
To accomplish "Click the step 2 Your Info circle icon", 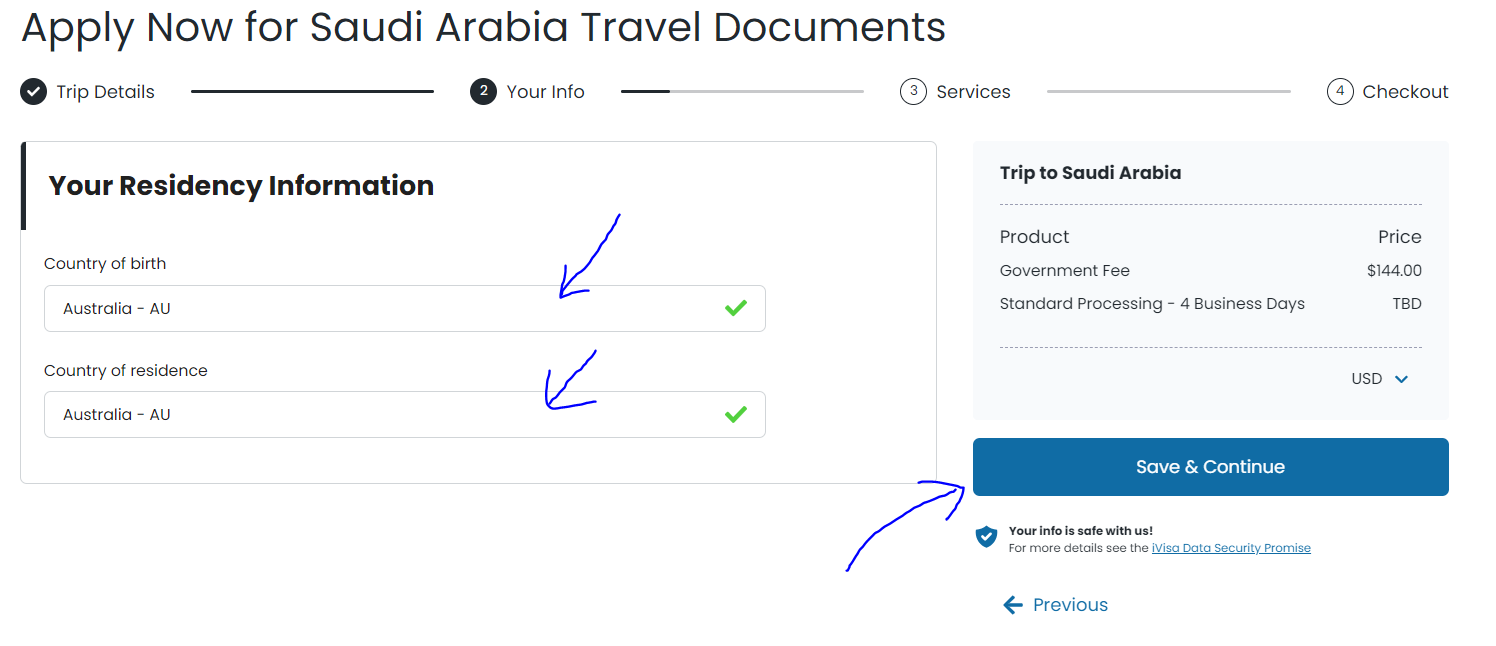I will point(483,91).
